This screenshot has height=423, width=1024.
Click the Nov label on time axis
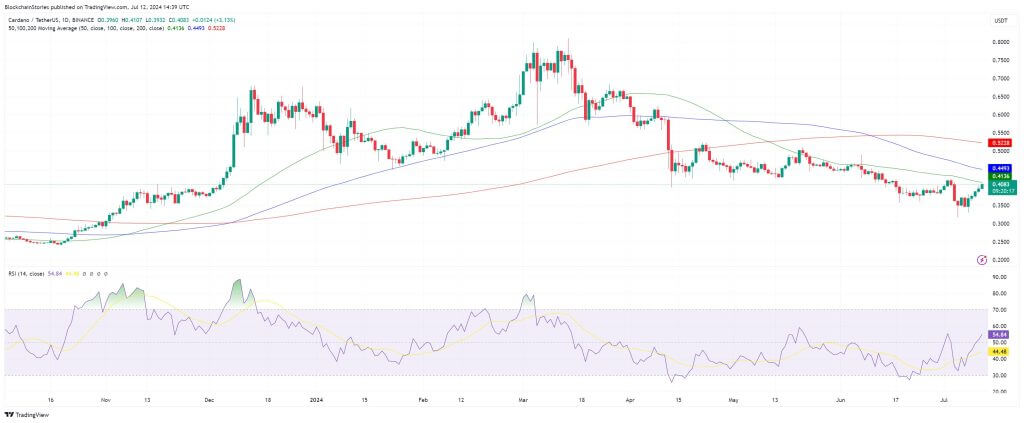(104, 398)
